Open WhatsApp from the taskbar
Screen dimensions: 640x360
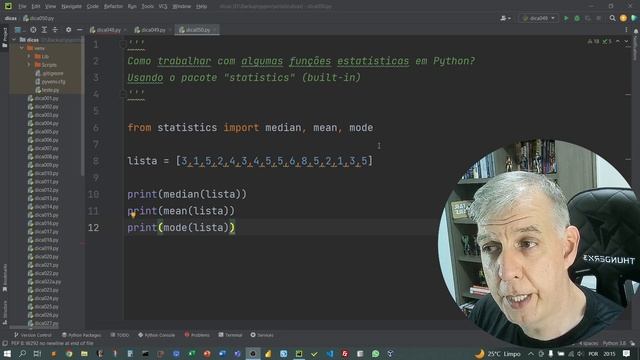pos(375,353)
